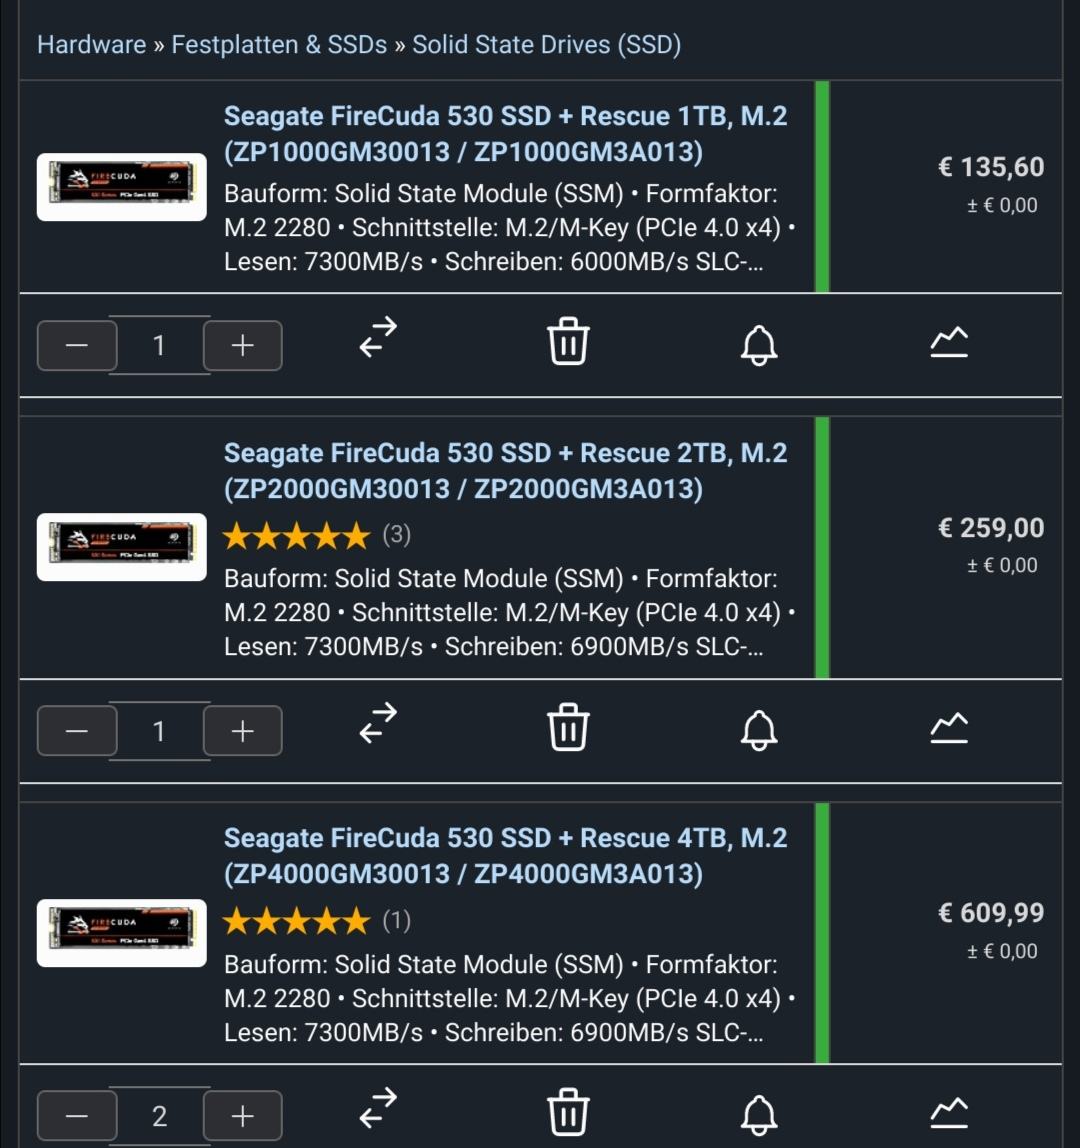1080x1148 pixels.
Task: Decrease quantity of FireCuda 4TB
Action: [x=77, y=1116]
